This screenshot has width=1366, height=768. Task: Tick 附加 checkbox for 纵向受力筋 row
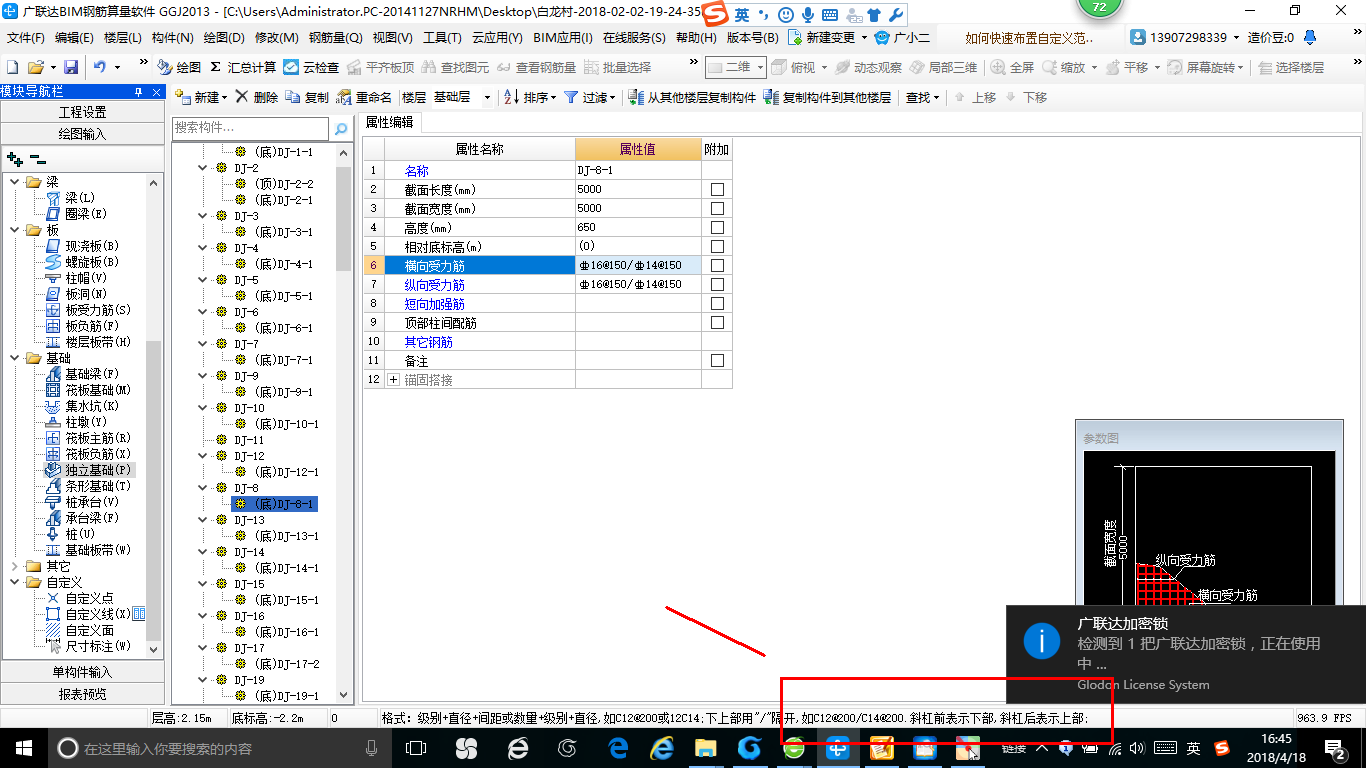717,285
